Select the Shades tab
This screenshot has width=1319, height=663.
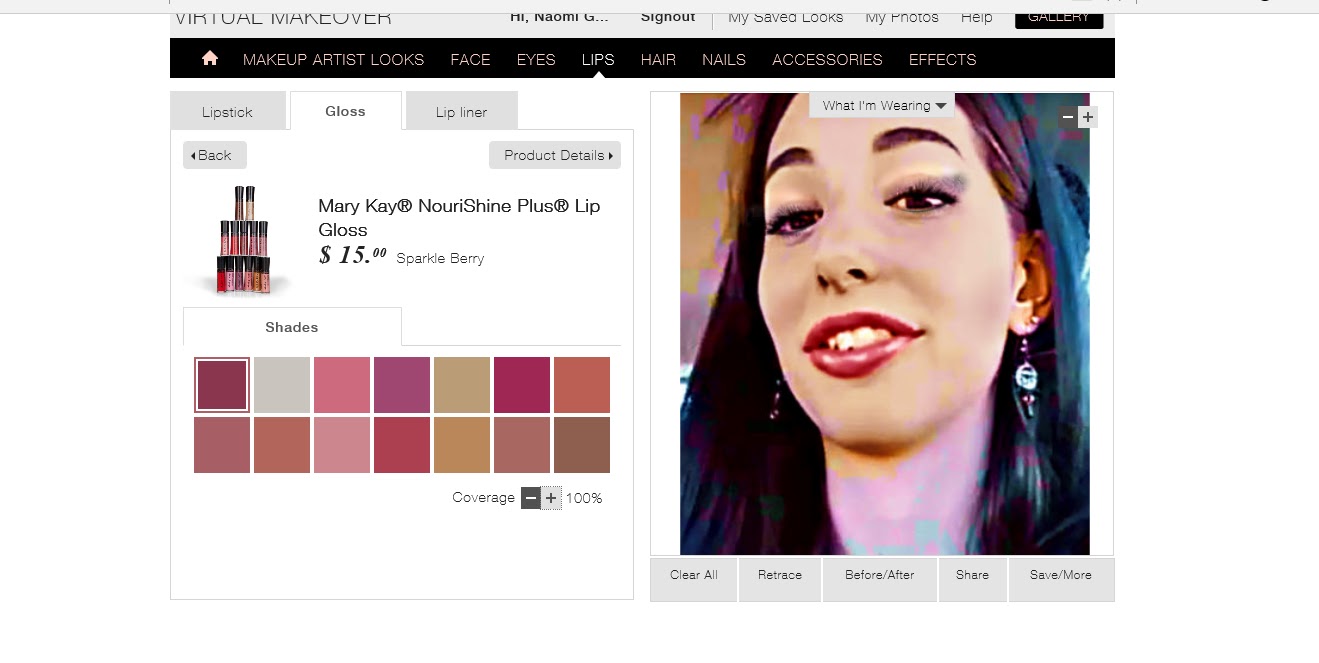292,327
